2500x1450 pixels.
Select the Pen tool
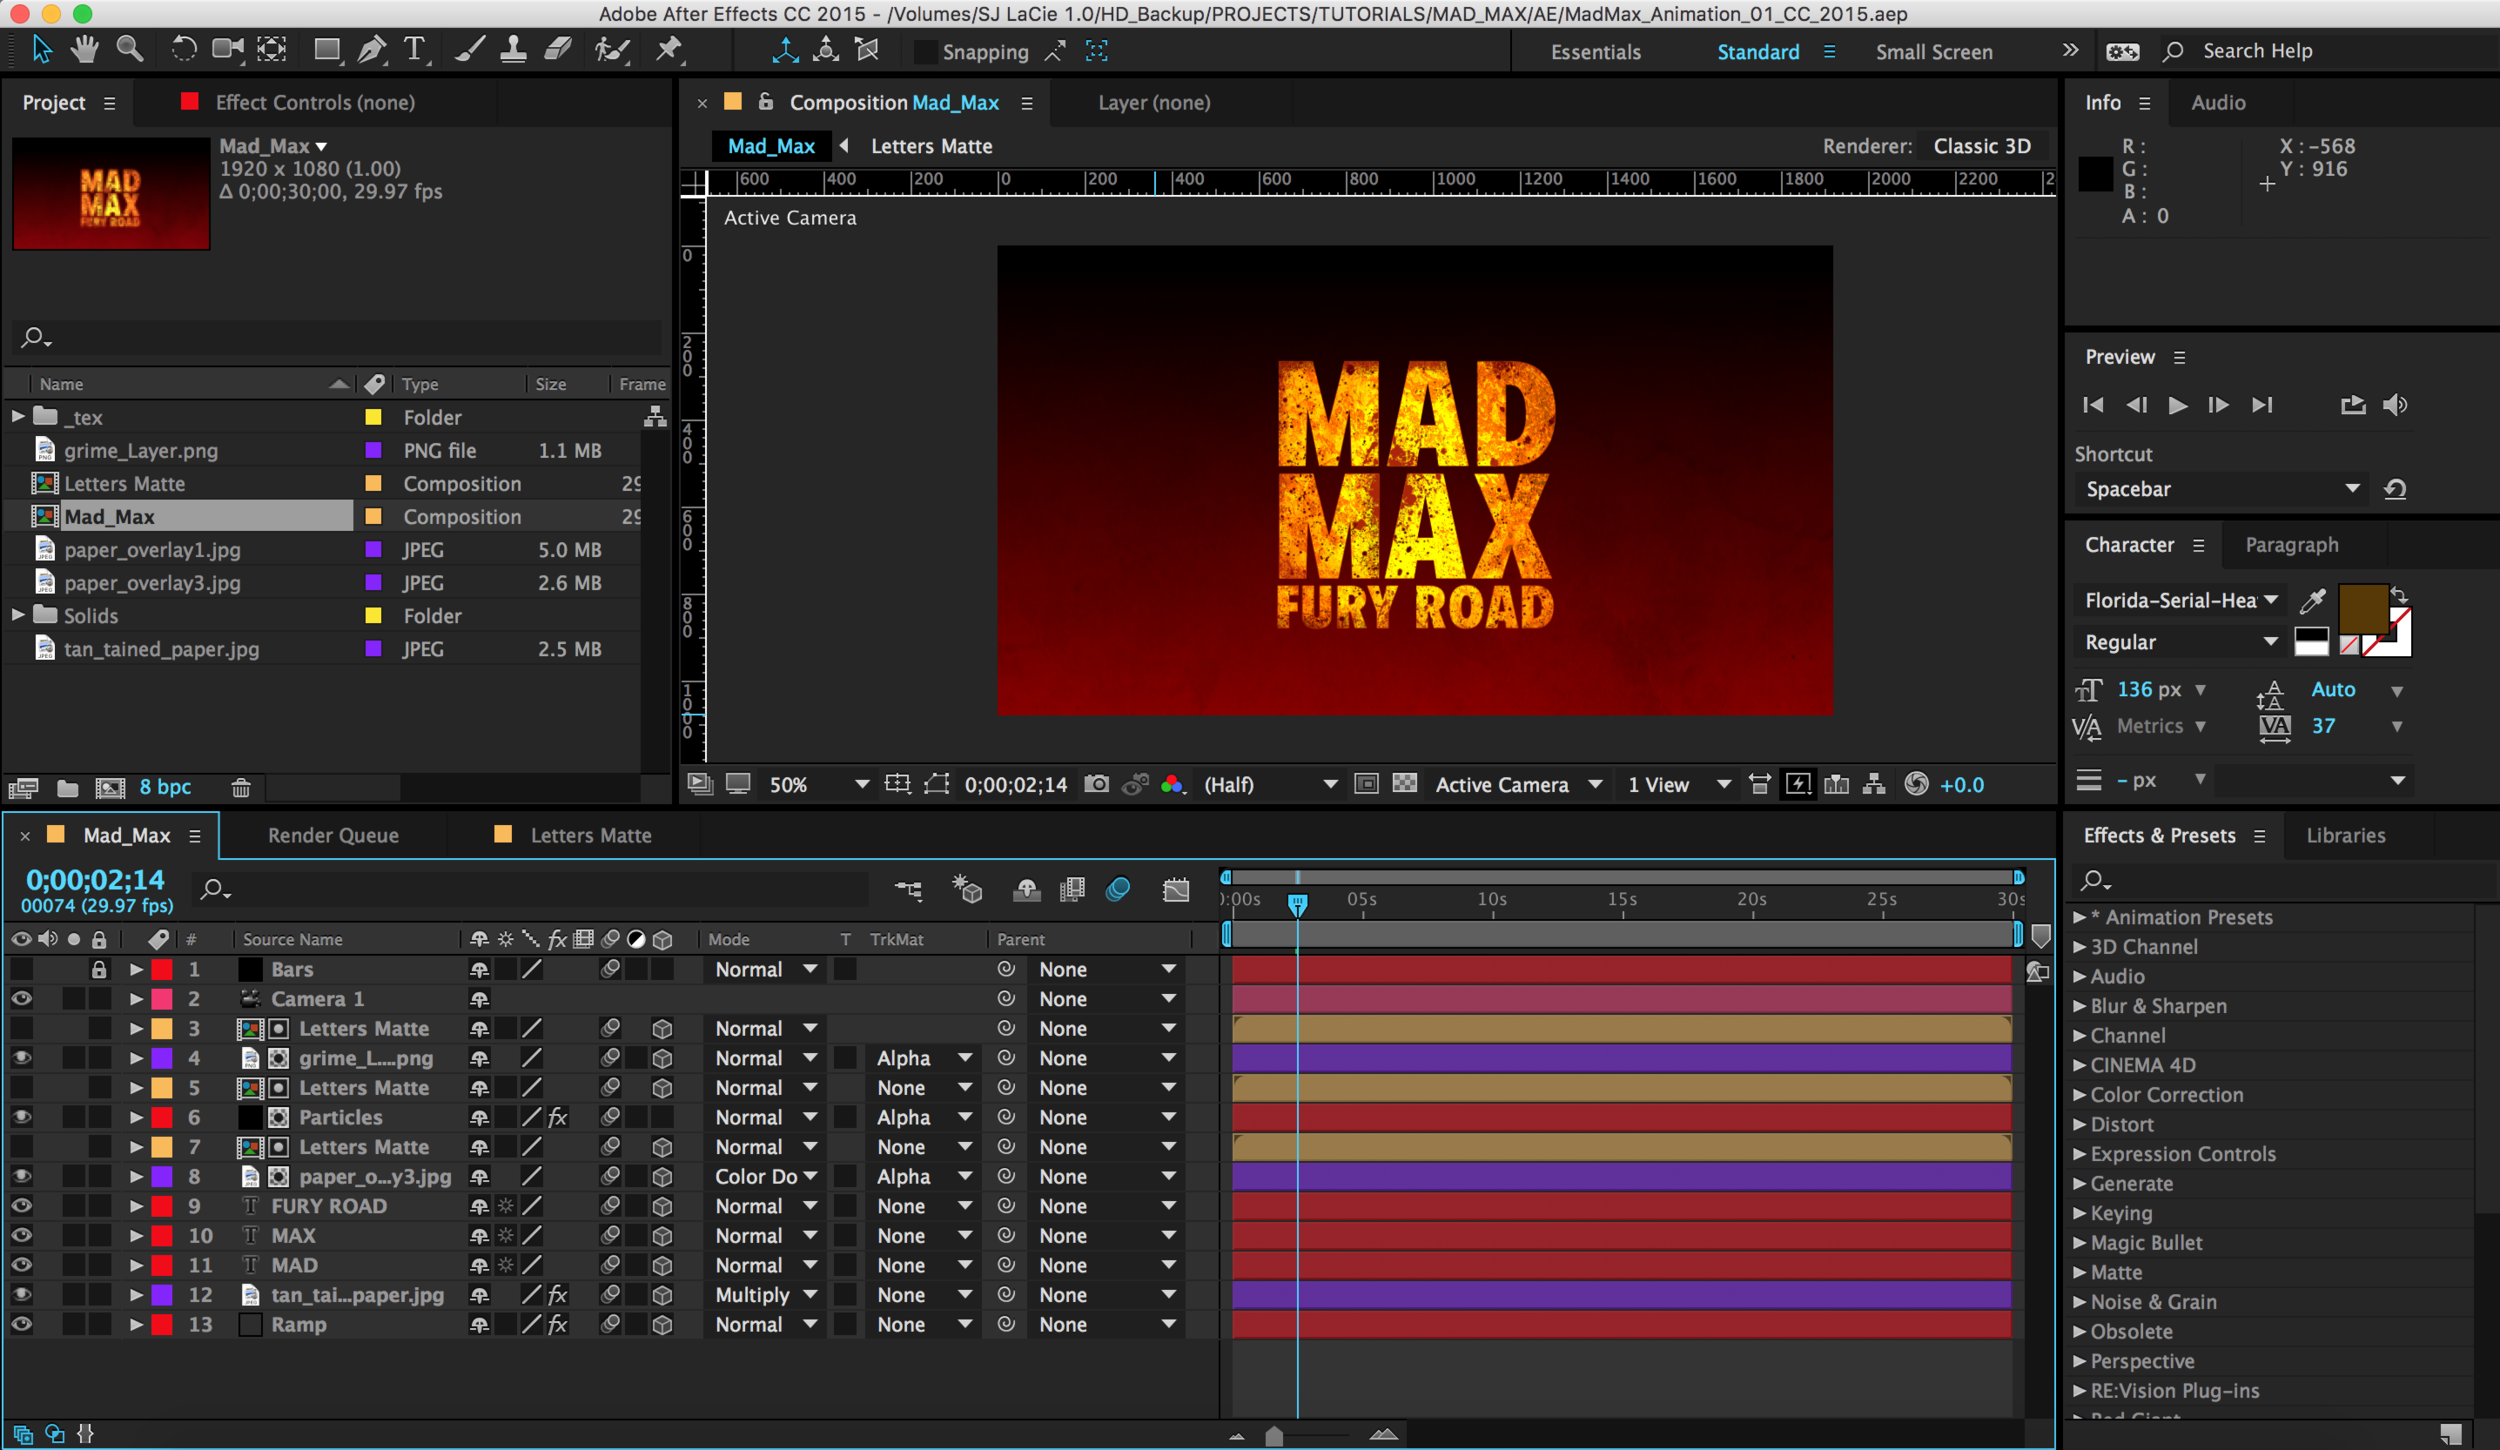pyautogui.click(x=371, y=49)
